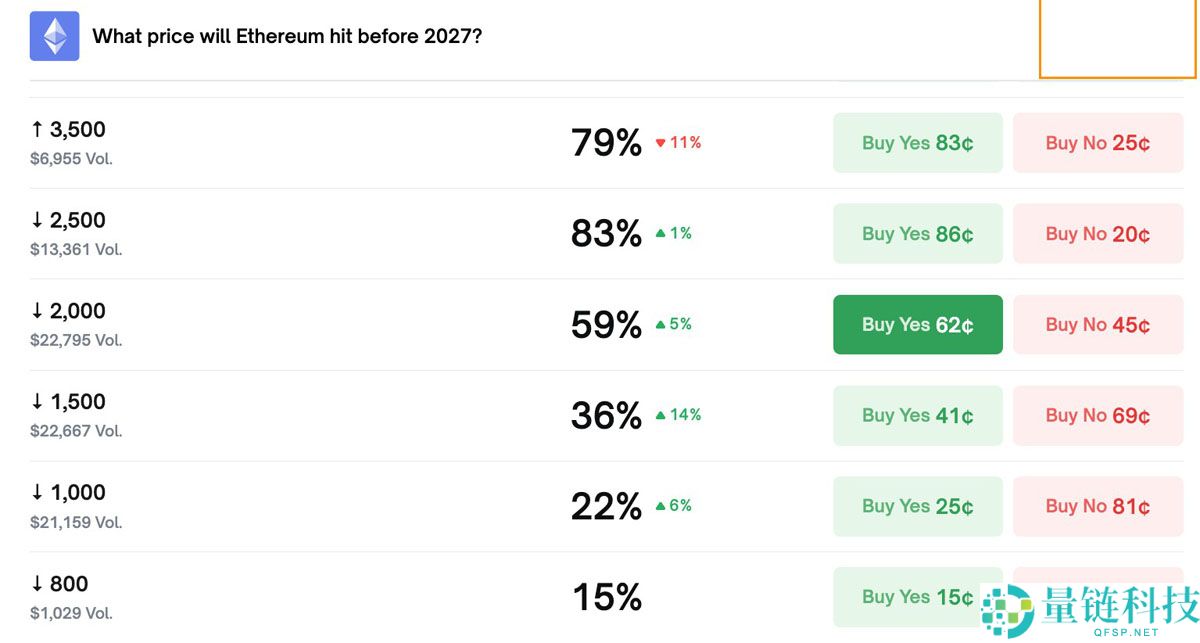Click the red down-triangle beside the 11% change

(x=659, y=142)
